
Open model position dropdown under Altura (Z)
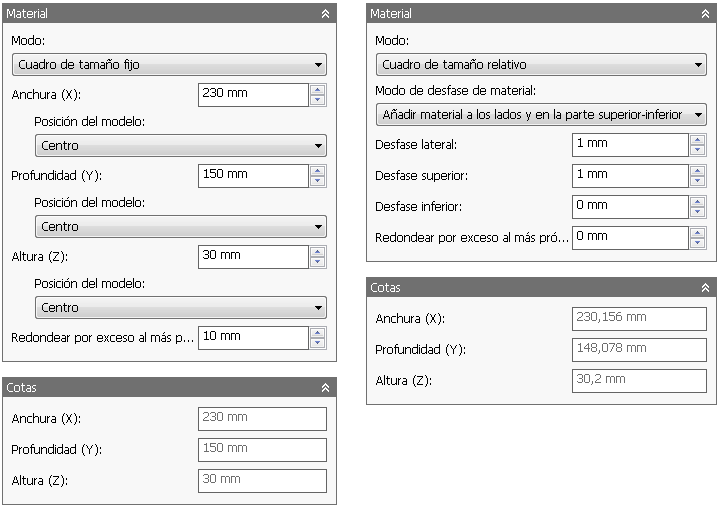[180, 308]
